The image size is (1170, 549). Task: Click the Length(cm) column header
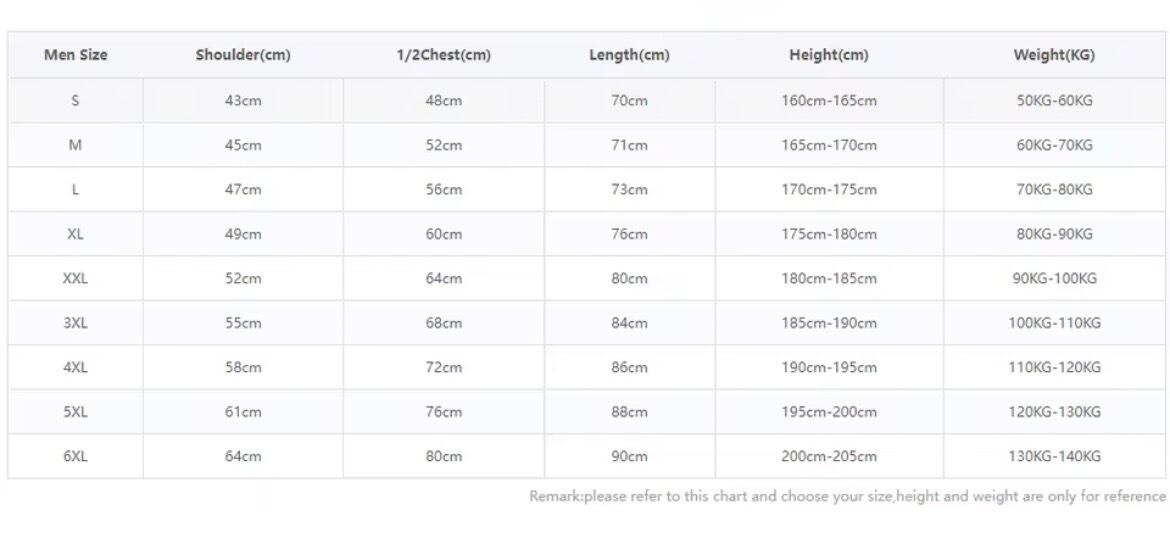pyautogui.click(x=629, y=55)
